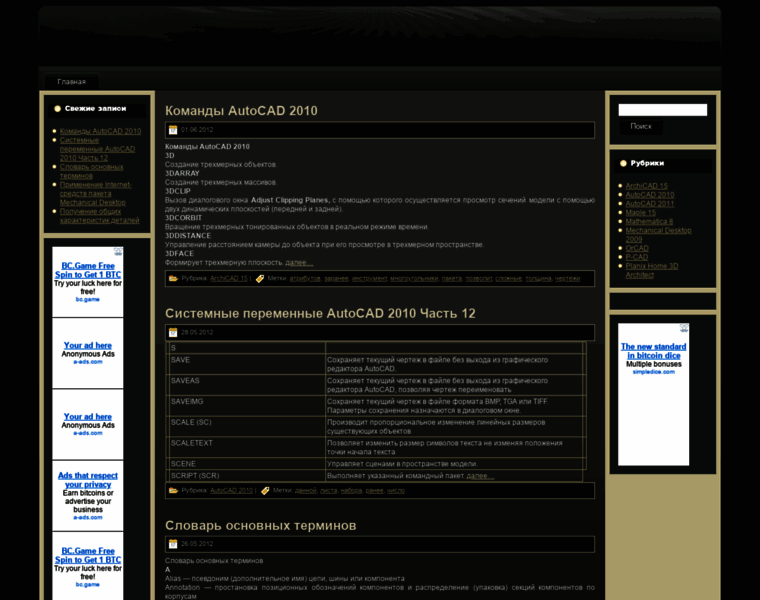Open tag число

tap(396, 490)
